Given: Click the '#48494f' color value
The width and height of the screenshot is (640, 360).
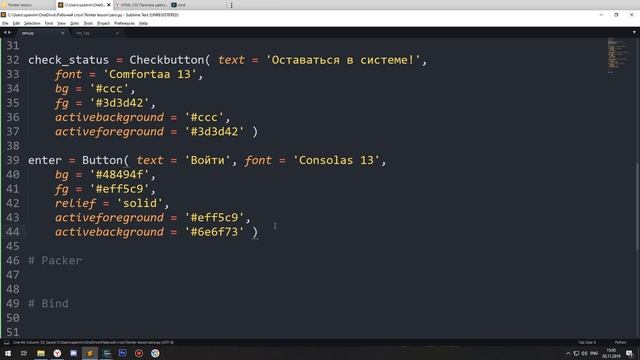Looking at the screenshot, I should pyautogui.click(x=119, y=175).
